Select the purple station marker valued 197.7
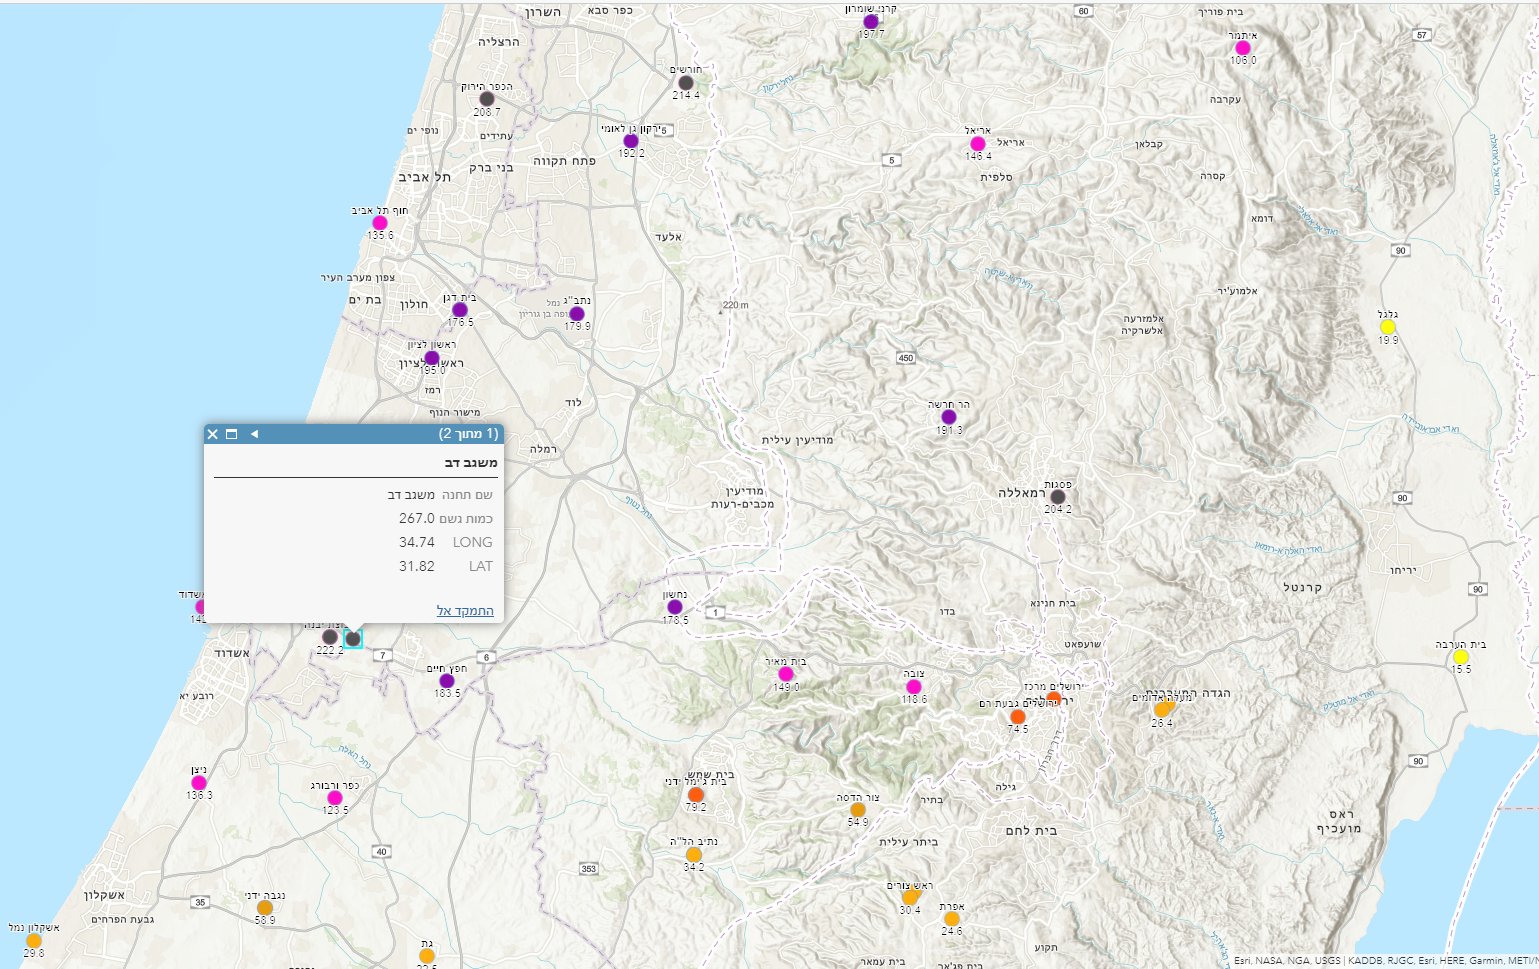Screen dimensions: 1539x969 pos(871,22)
